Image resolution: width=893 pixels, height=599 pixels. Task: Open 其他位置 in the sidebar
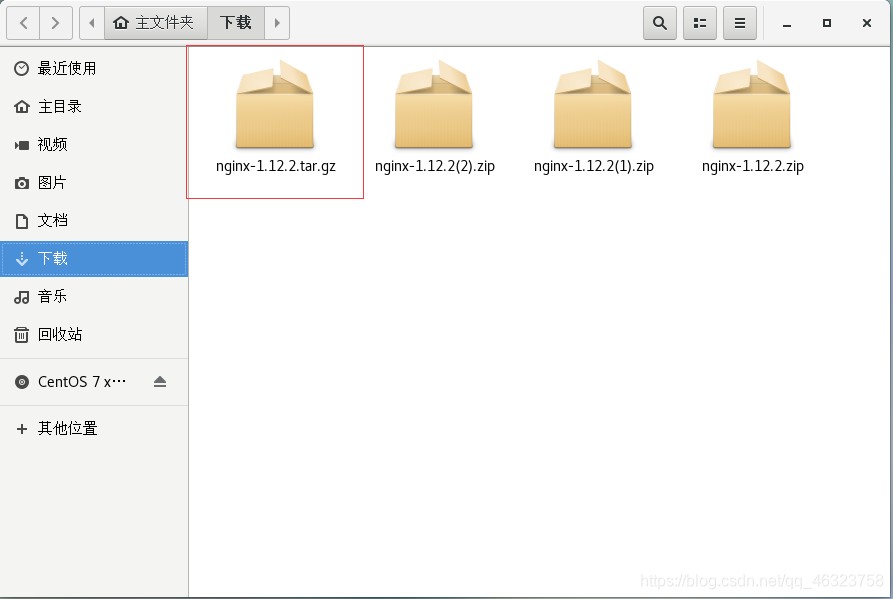(94, 428)
